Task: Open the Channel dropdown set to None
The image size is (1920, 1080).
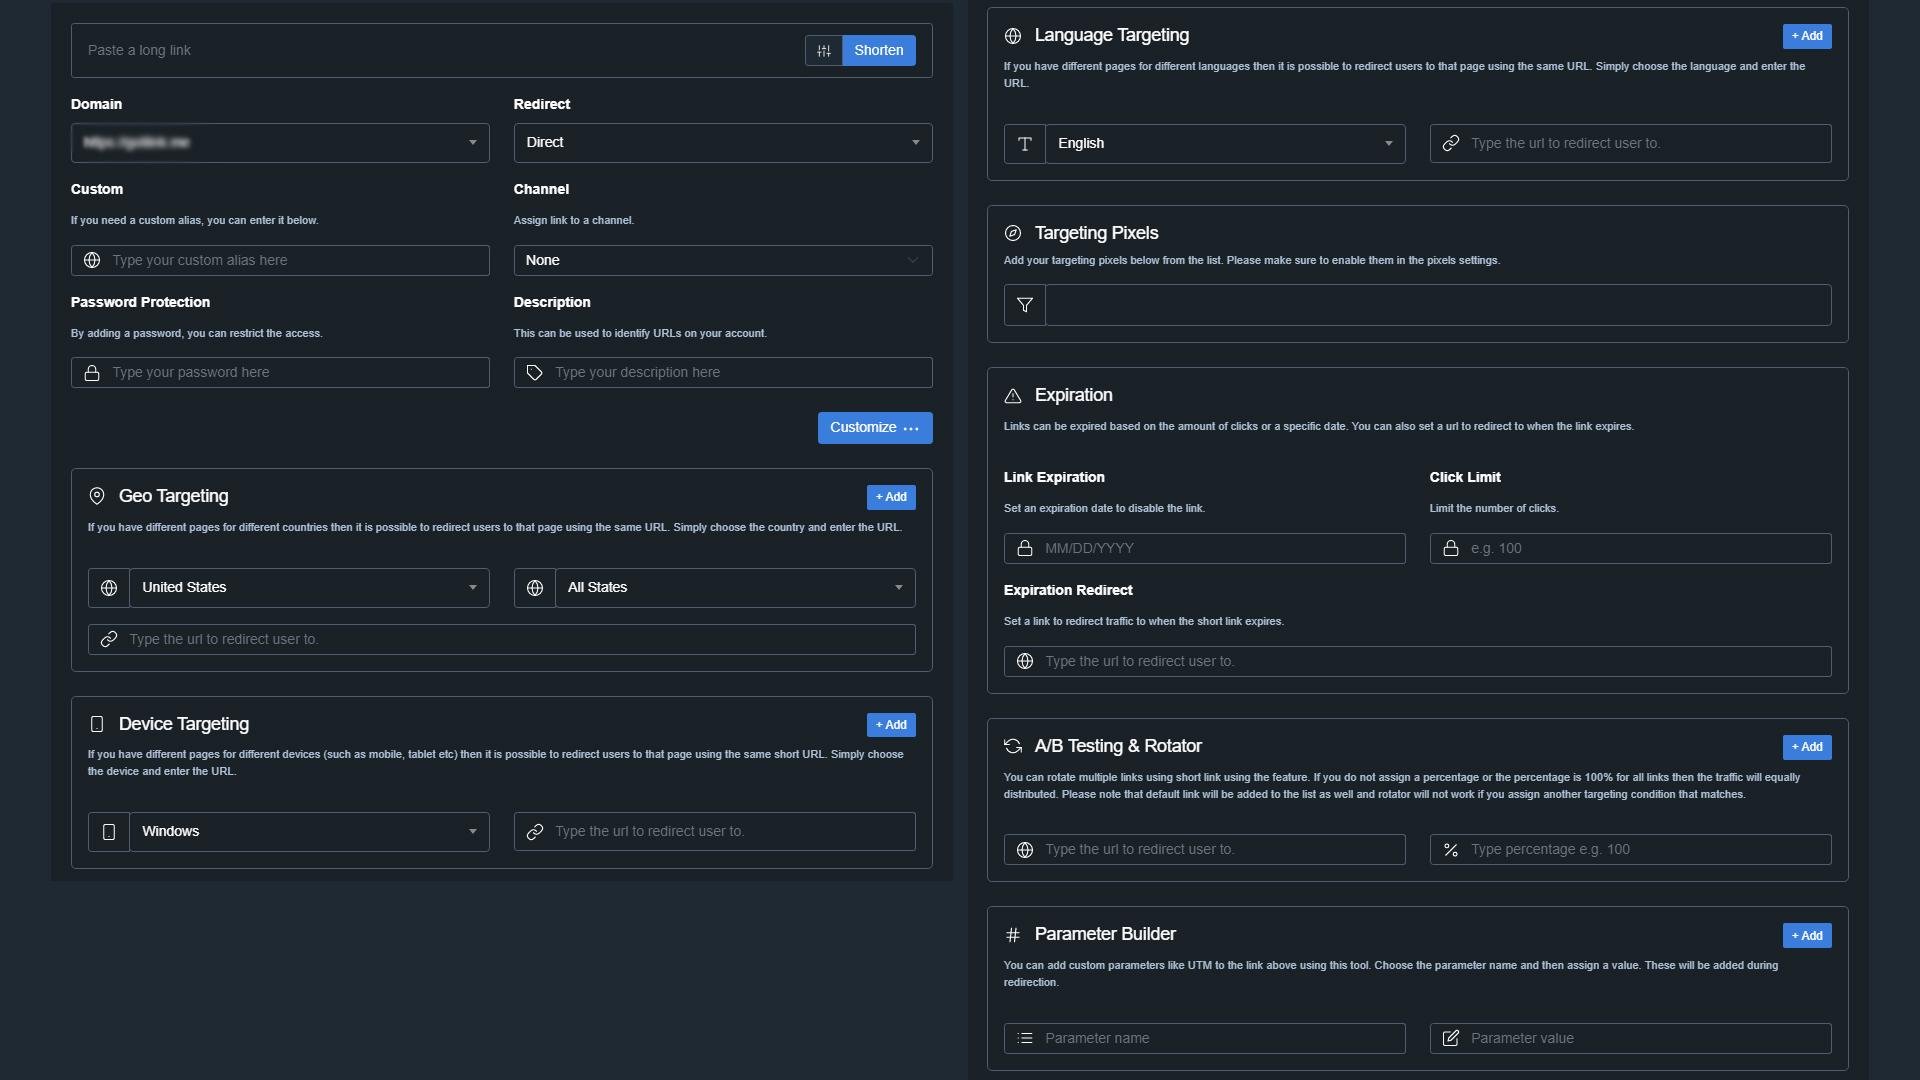Action: pos(722,261)
